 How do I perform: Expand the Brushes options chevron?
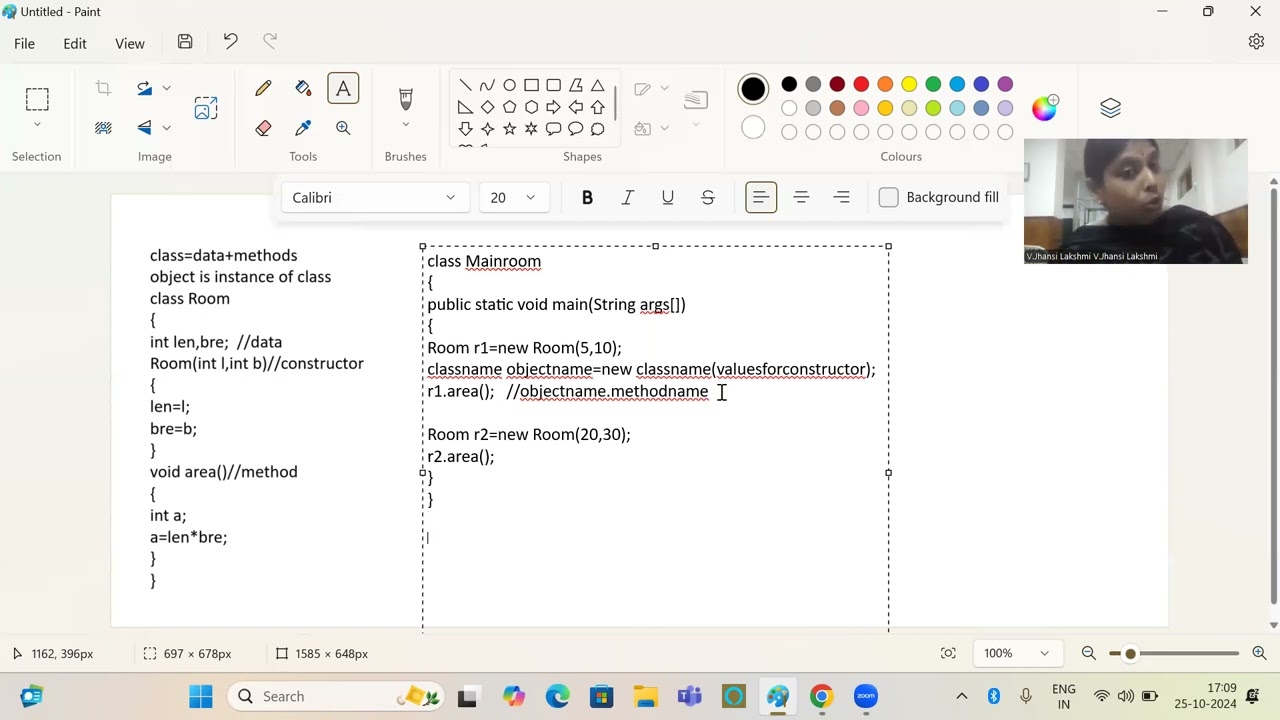coord(406,125)
